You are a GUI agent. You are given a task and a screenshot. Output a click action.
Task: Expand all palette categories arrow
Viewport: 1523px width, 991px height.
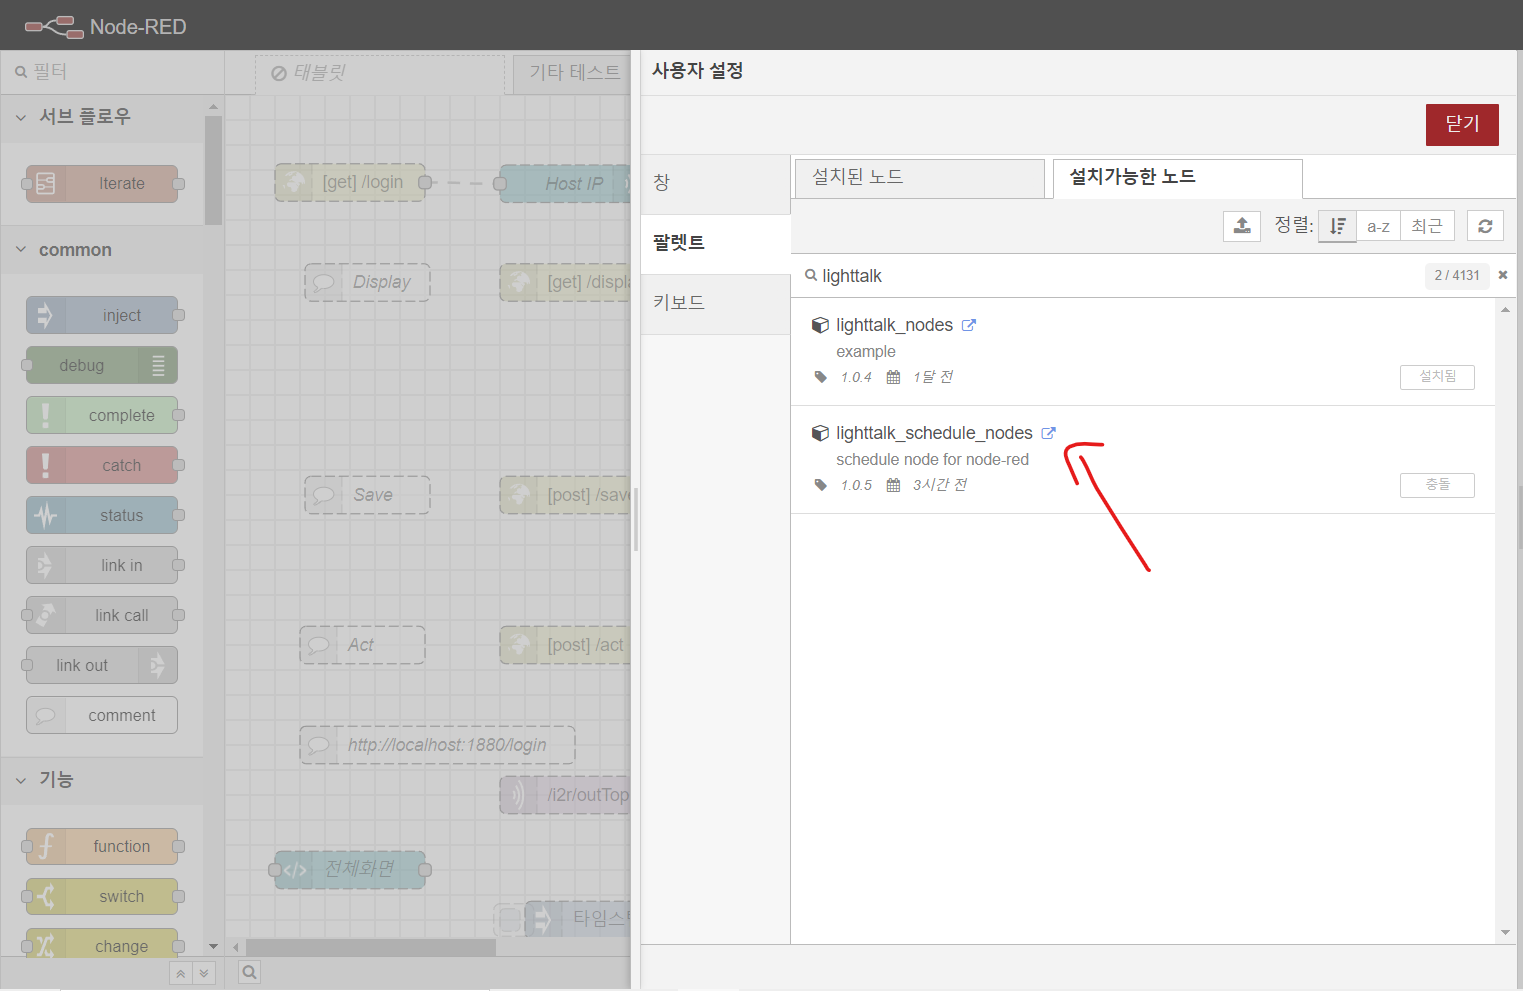click(204, 973)
